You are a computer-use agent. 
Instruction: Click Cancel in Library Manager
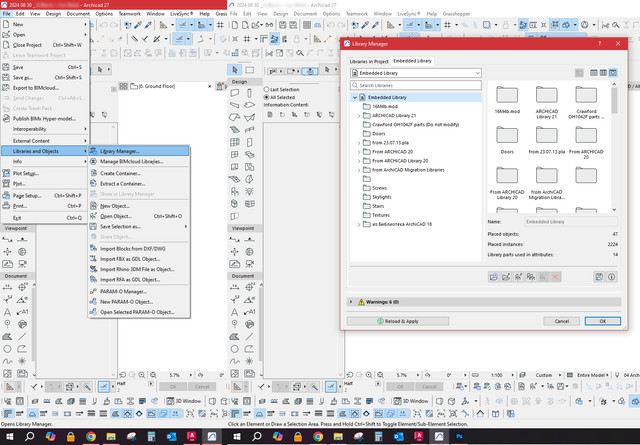[x=562, y=321]
